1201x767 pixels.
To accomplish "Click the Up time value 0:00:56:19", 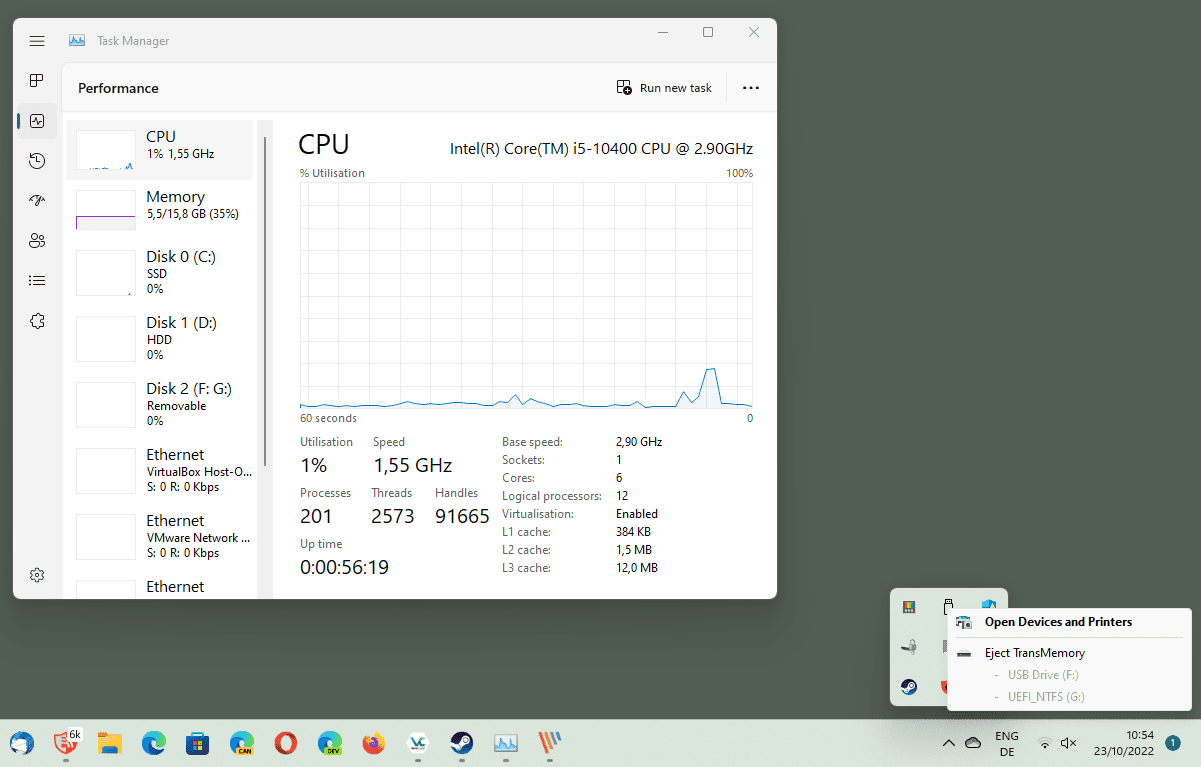I will 344,567.
